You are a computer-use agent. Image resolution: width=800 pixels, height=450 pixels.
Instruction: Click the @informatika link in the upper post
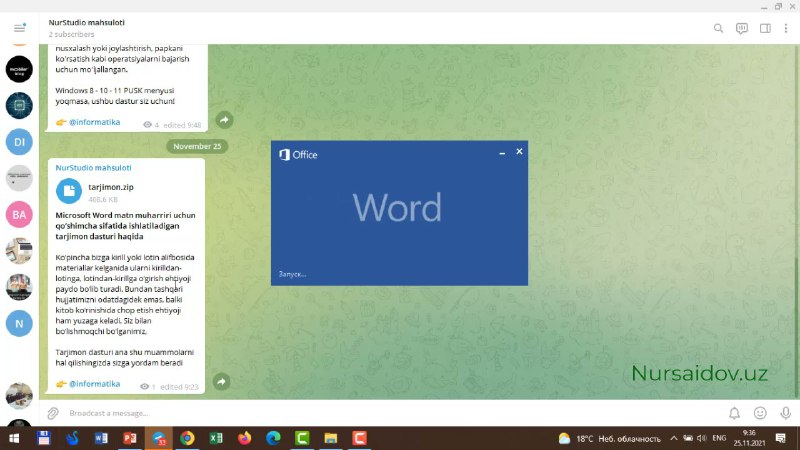[x=94, y=122]
